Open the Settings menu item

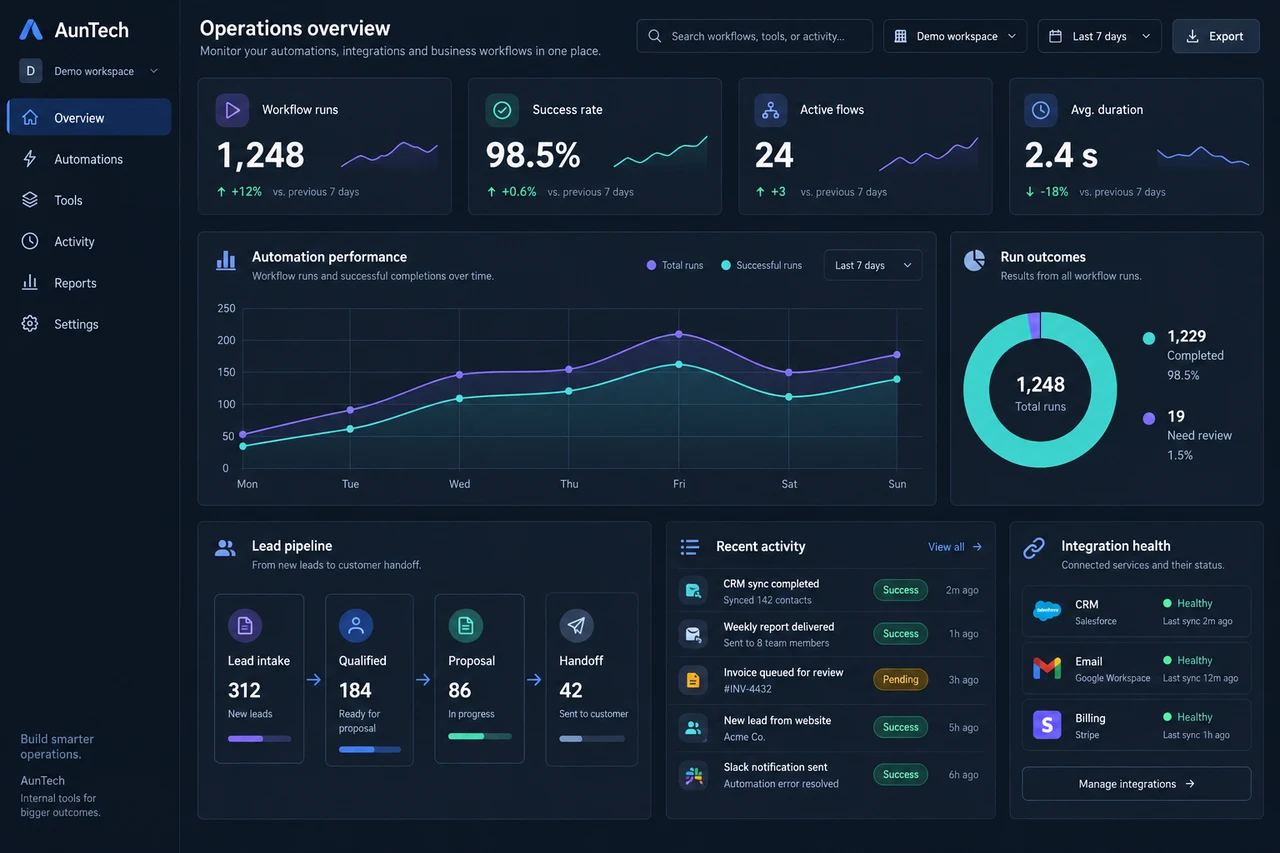click(89, 324)
